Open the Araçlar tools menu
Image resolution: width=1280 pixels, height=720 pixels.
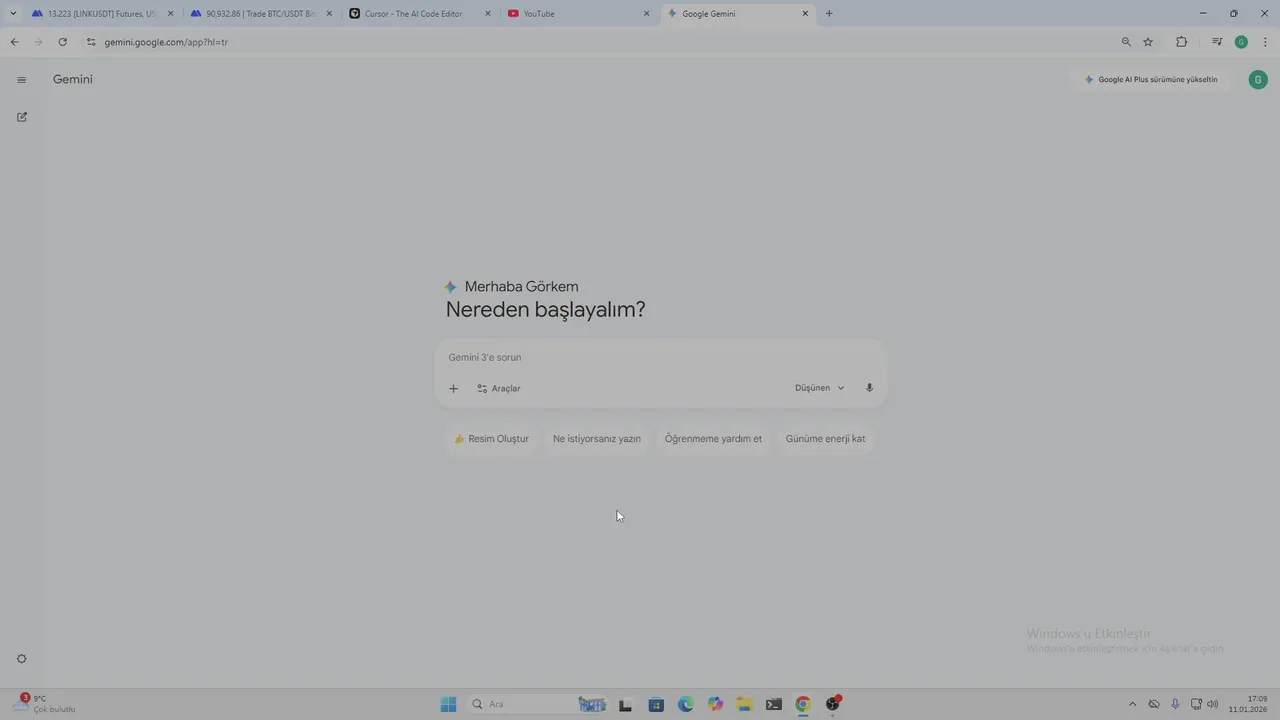click(x=498, y=388)
